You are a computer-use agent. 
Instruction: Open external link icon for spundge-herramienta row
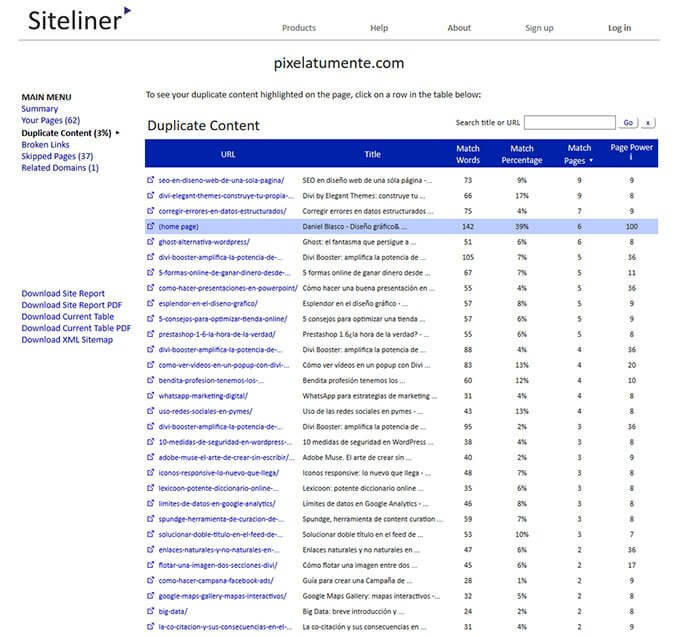tap(150, 518)
